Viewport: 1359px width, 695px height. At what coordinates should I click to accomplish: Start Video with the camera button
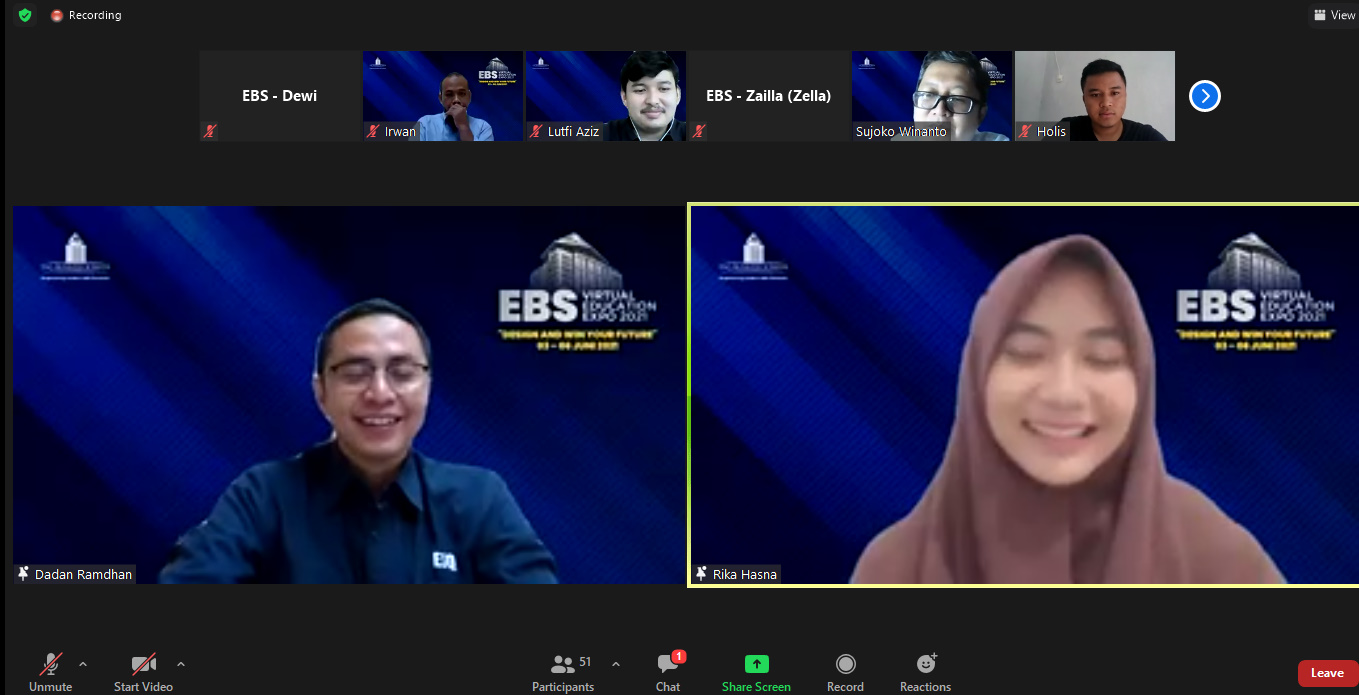(143, 664)
